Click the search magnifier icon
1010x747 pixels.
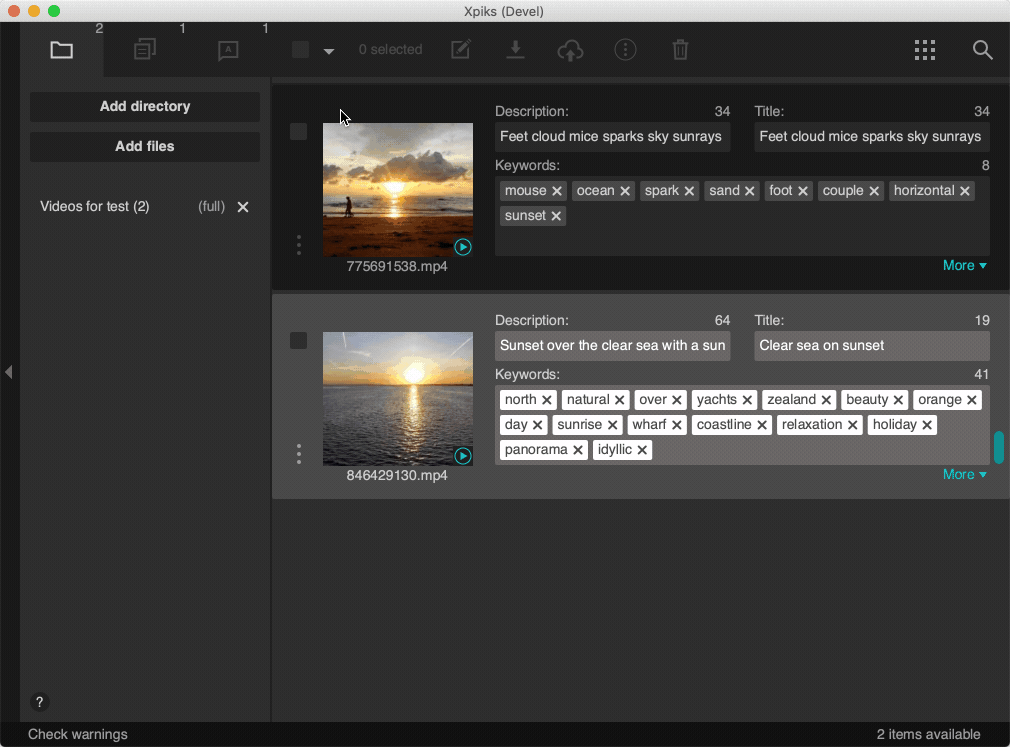pyautogui.click(x=983, y=50)
